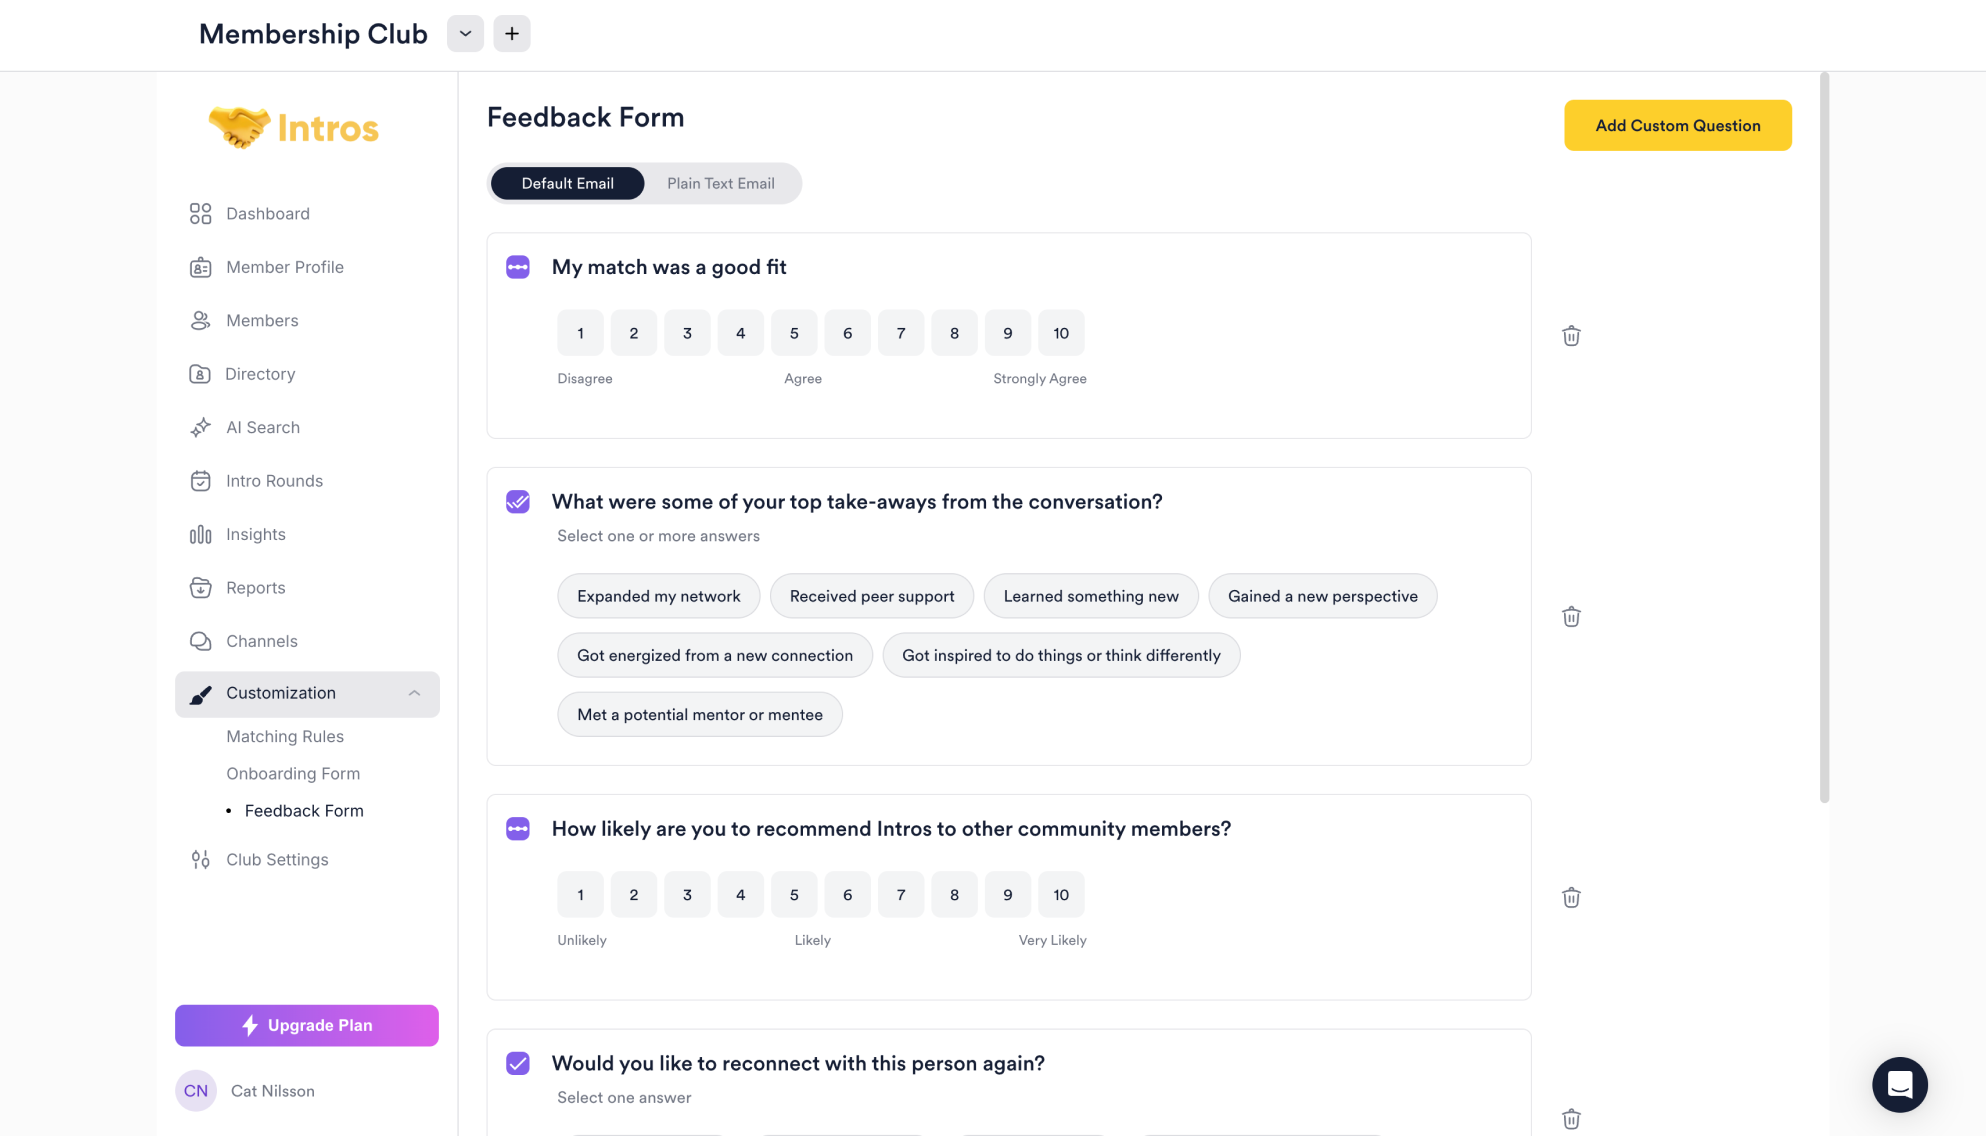
Task: Click the plus button beside Membership Club
Action: pos(512,34)
